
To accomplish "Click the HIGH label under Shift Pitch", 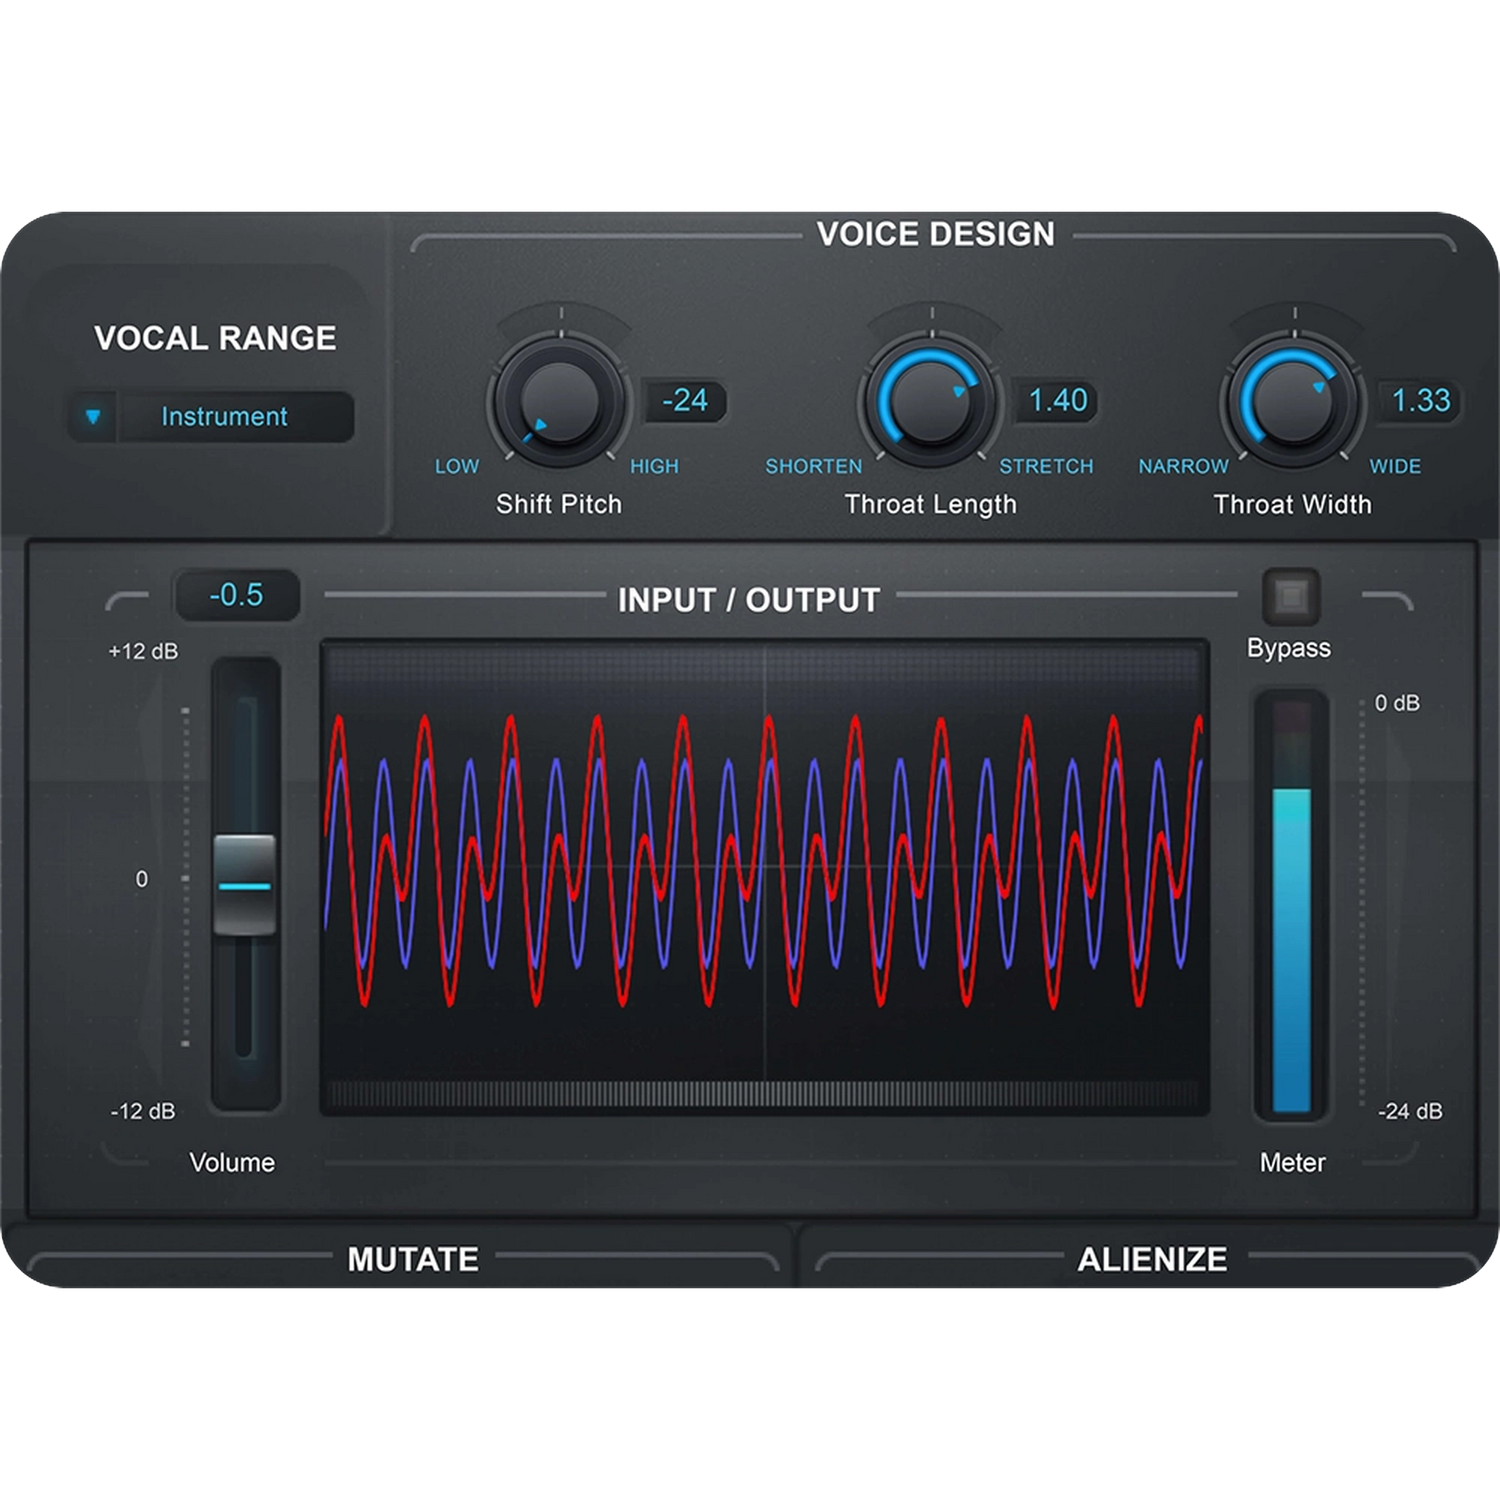I will (x=654, y=466).
